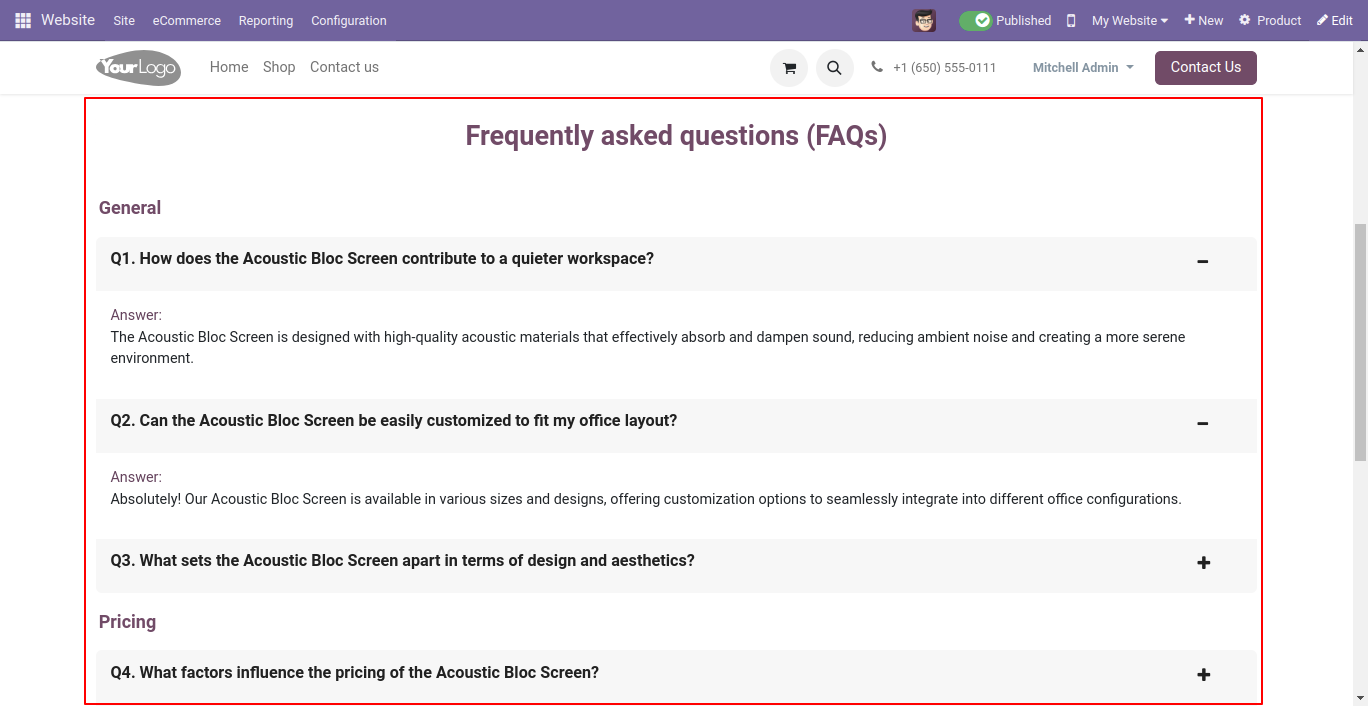Click the Q2 office layout customization question

pos(394,421)
